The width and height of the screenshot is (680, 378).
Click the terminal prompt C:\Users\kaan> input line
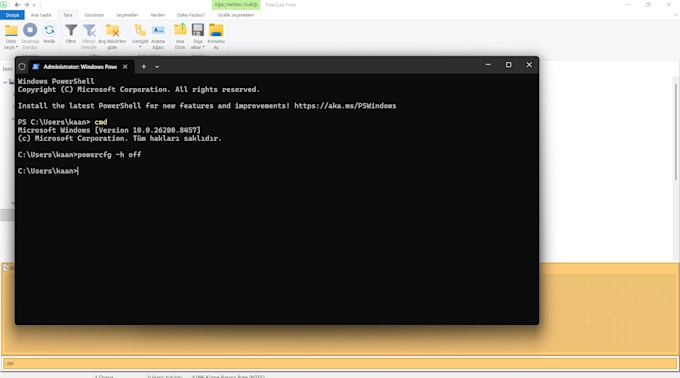pyautogui.click(x=48, y=171)
